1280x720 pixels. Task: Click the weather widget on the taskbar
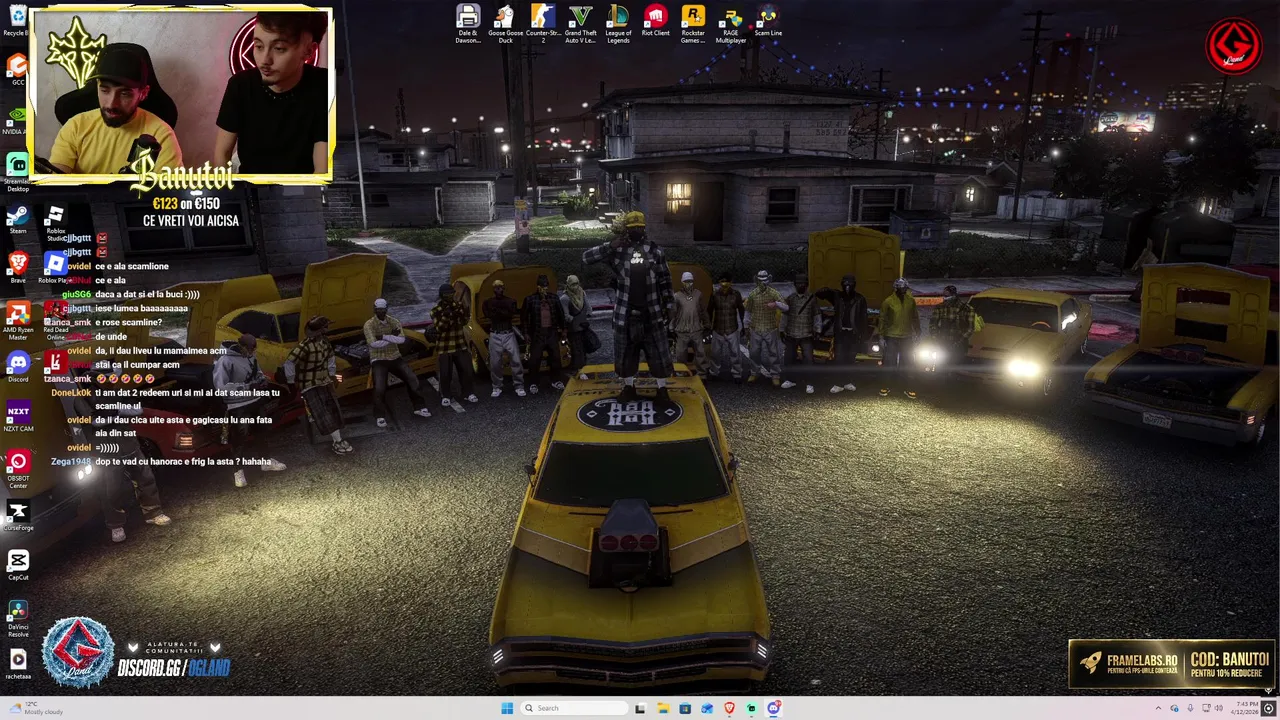click(x=38, y=708)
